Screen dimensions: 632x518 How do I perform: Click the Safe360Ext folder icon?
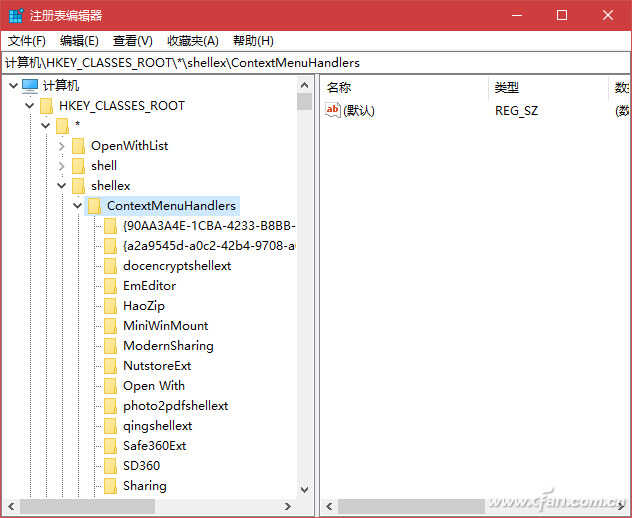110,446
